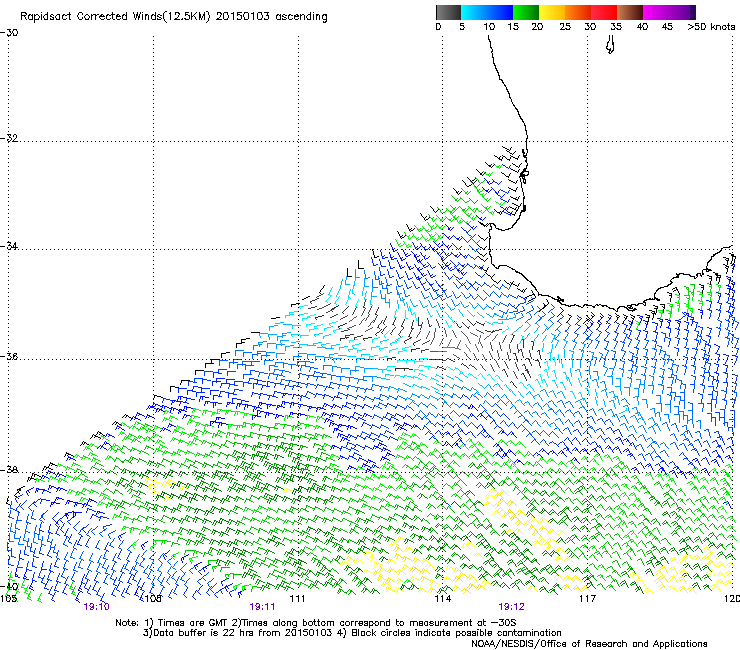This screenshot has width=740, height=650.
Task: Click the yellow 20-25 knots legend swatch
Action: tap(552, 12)
